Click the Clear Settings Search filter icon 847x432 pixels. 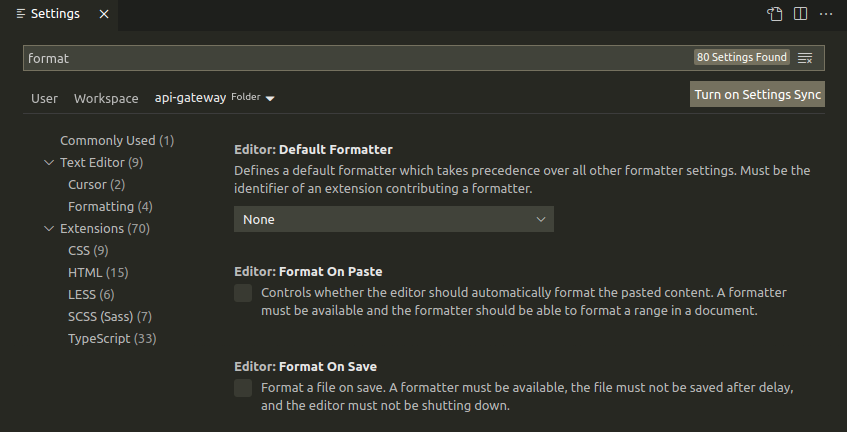pos(805,58)
